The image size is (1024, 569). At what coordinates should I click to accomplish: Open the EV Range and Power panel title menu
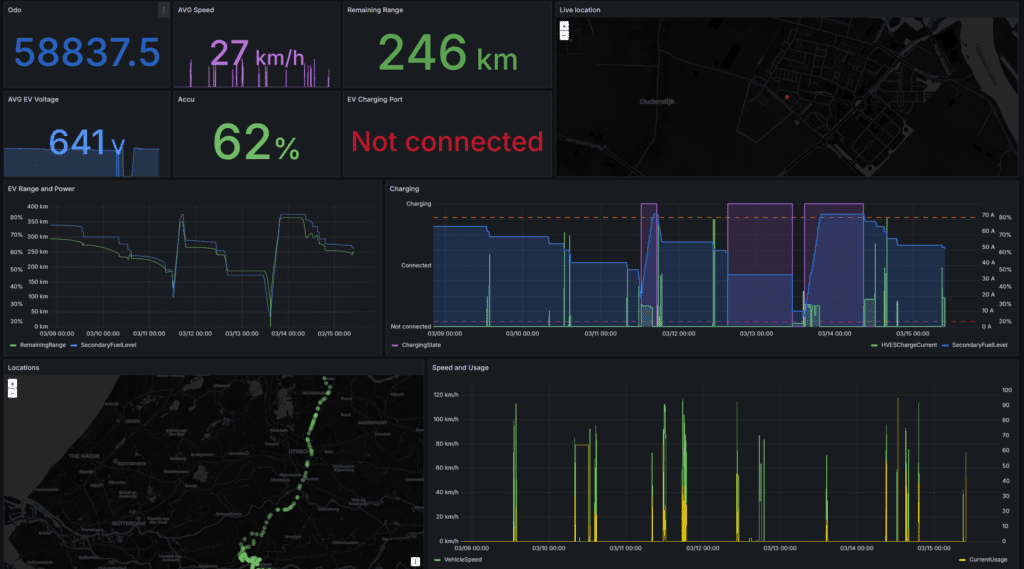(x=41, y=188)
